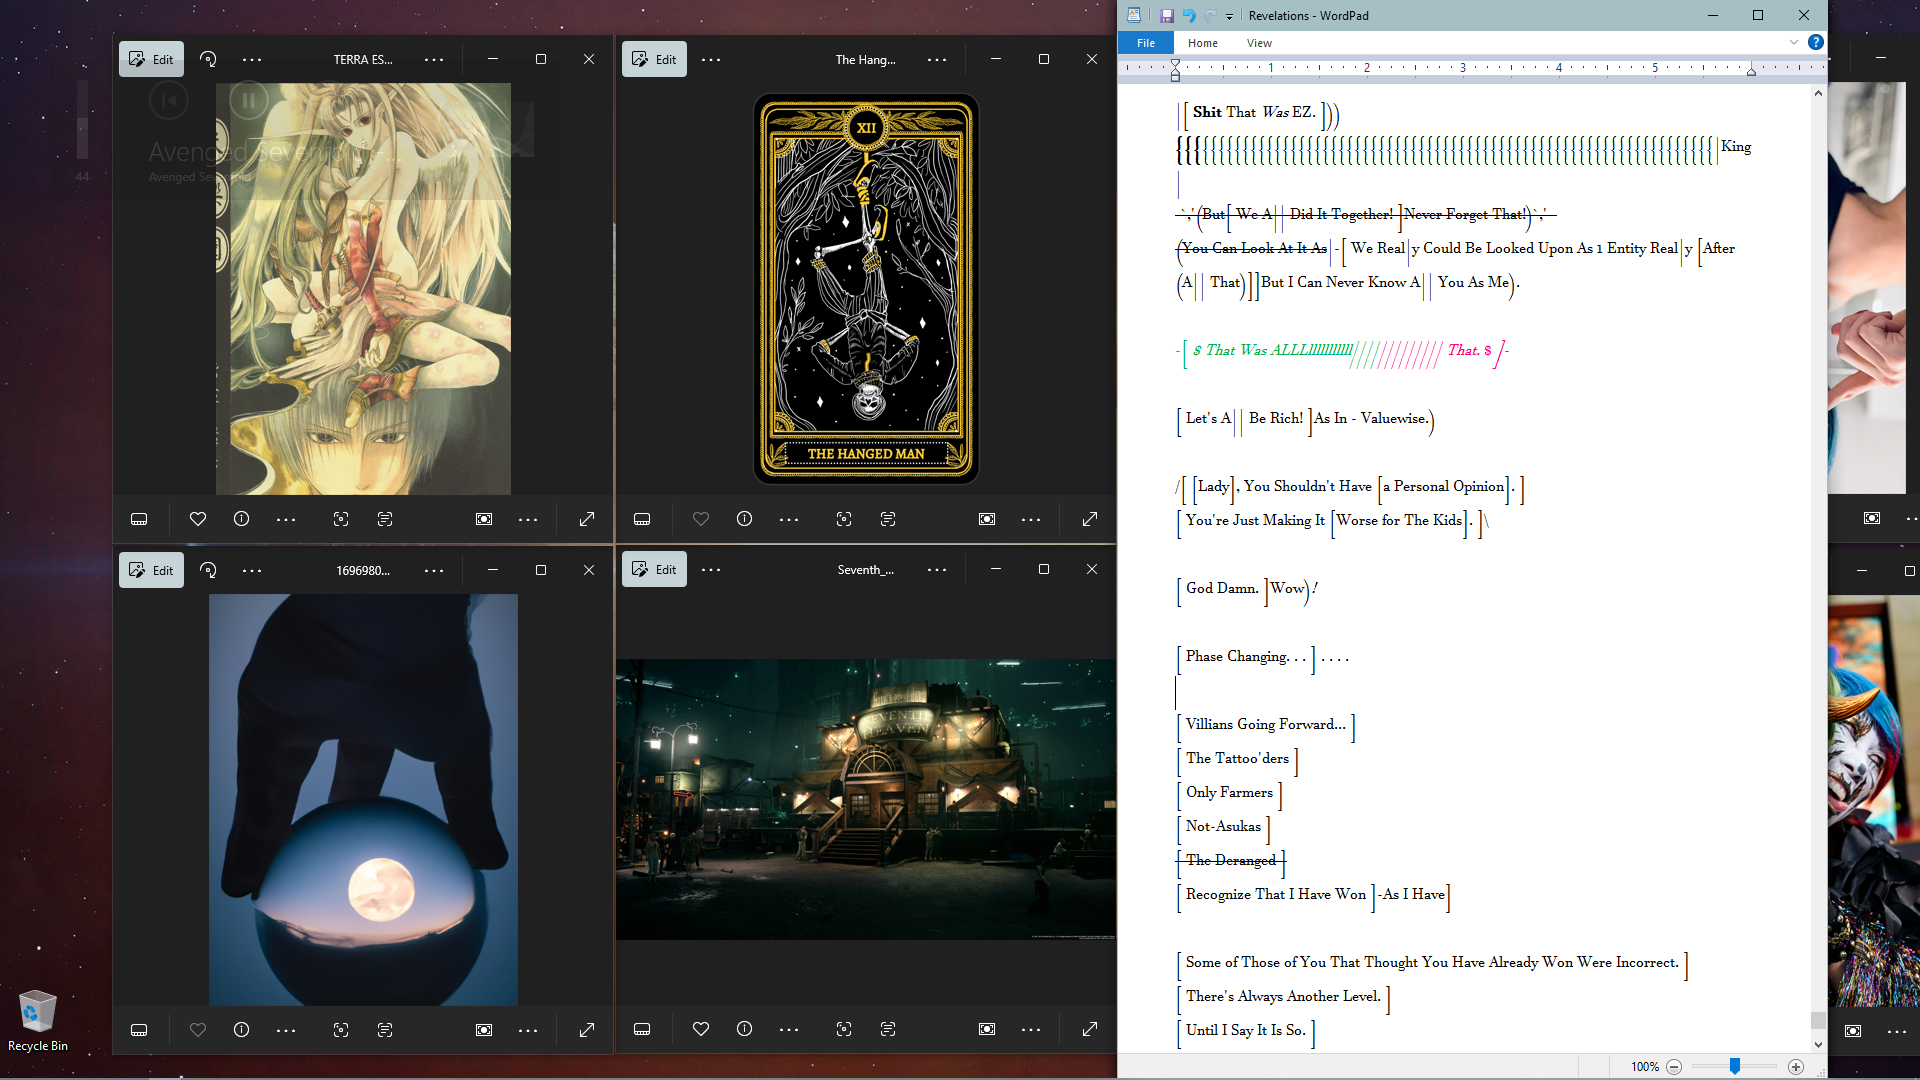This screenshot has width=1920, height=1080.
Task: Click the Recycle Bin desktop icon
Action: [x=37, y=1020]
